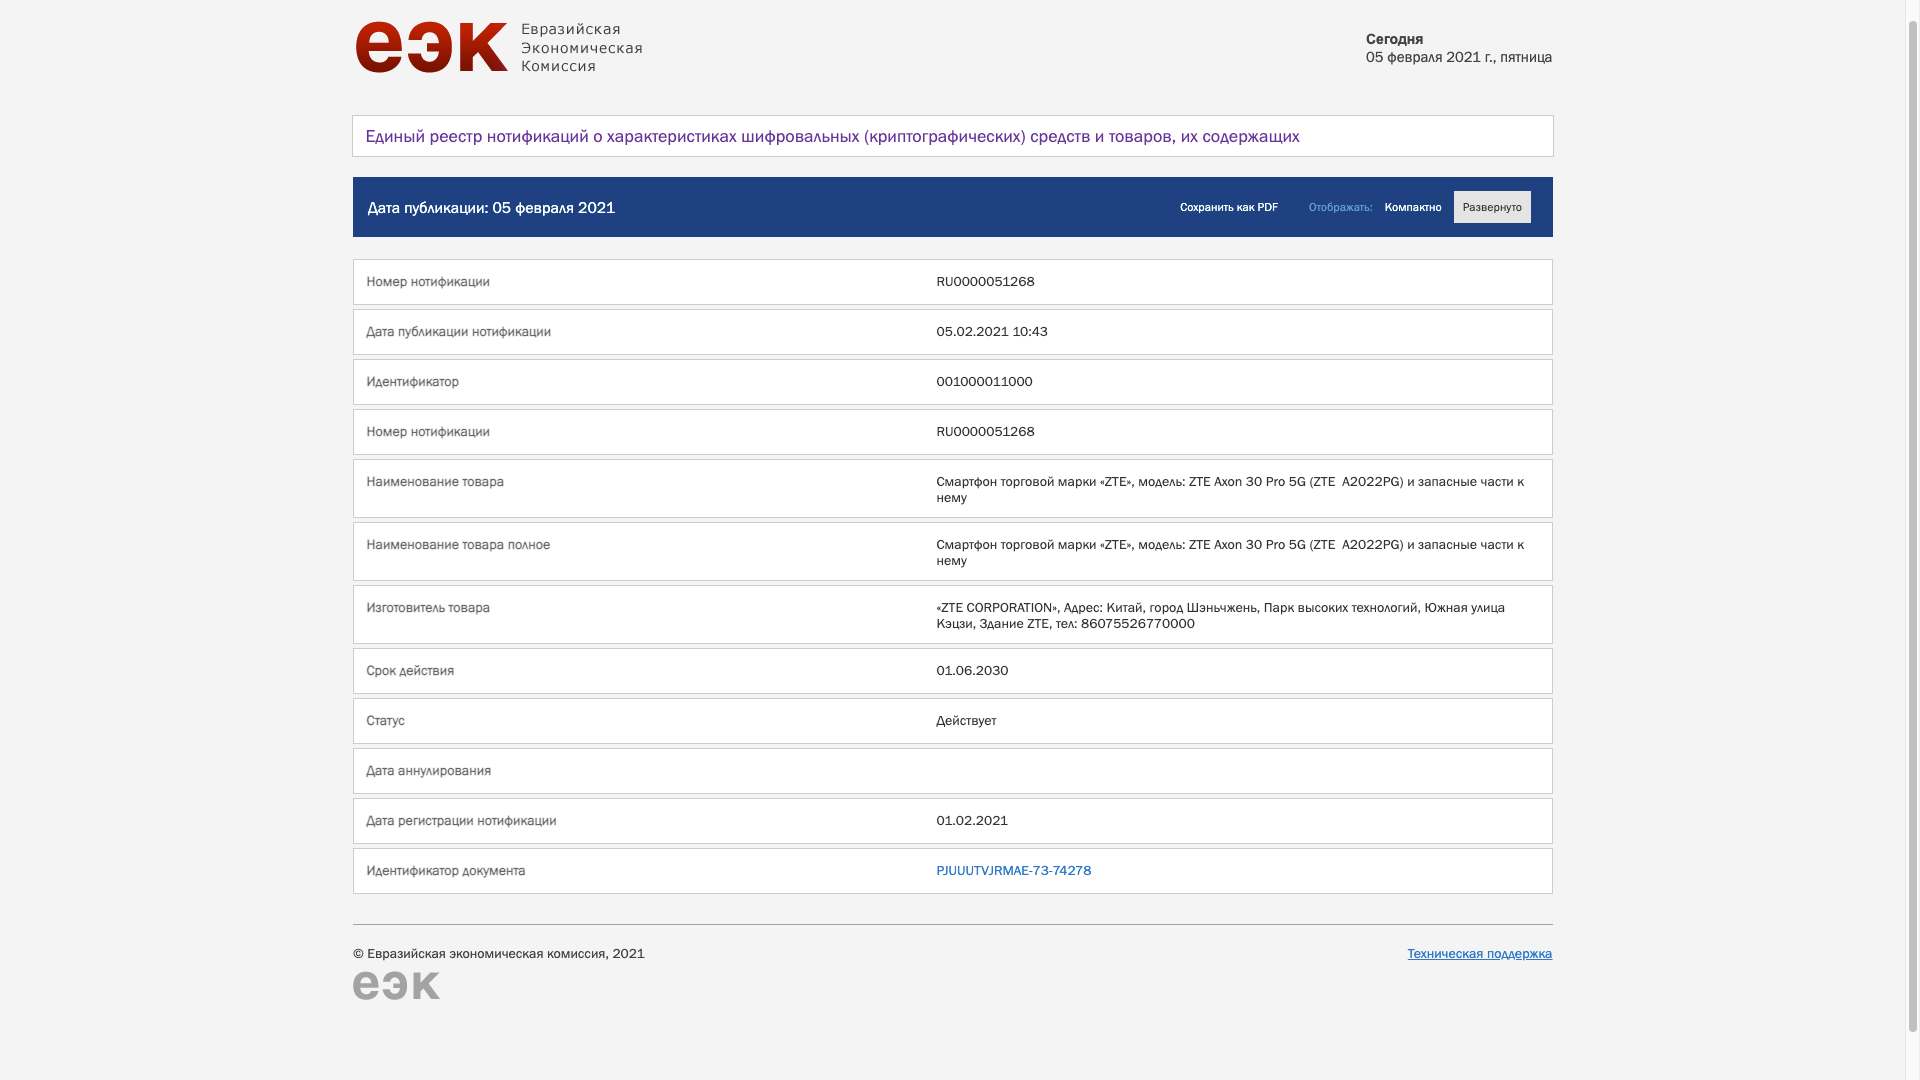1920x1080 pixels.
Task: Click the empty Дата аннулирования row
Action: (952, 771)
